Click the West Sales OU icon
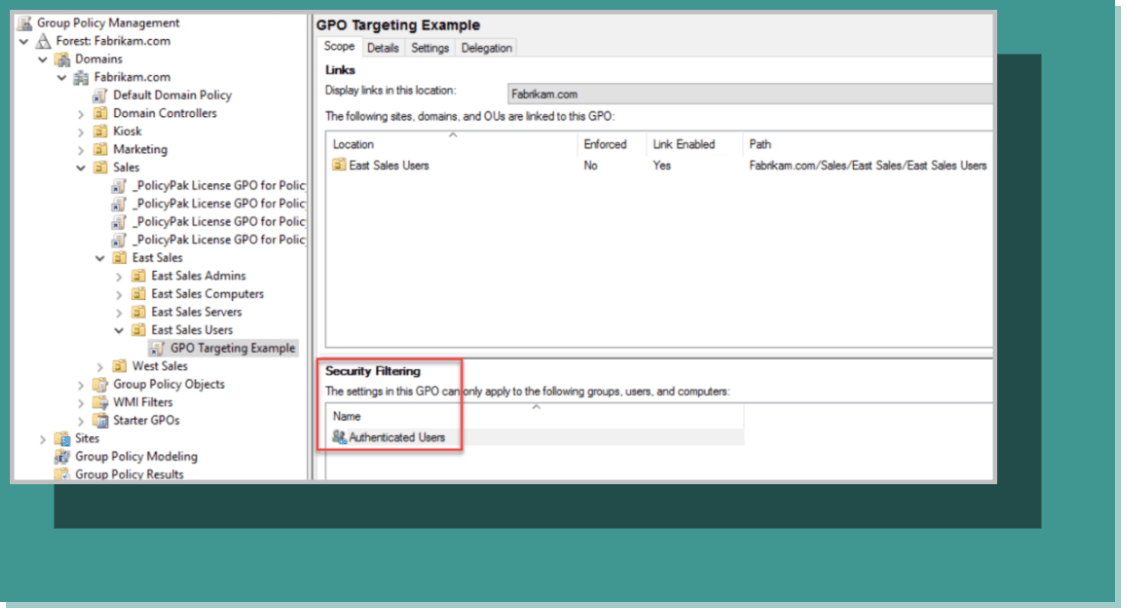 tap(120, 366)
